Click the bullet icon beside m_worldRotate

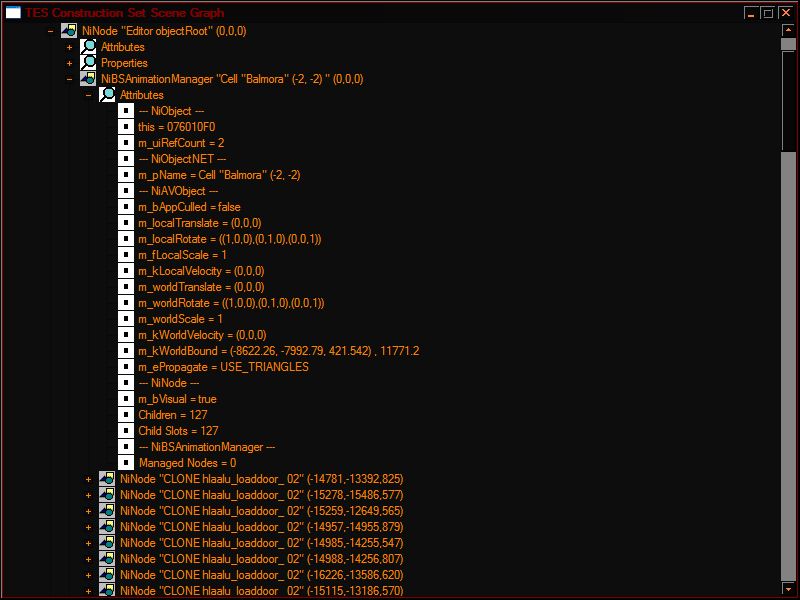point(126,303)
